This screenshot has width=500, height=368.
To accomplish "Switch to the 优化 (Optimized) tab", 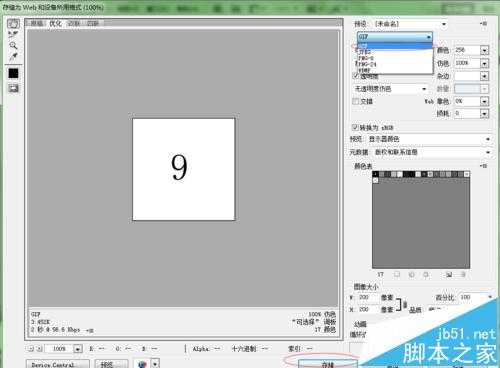I will 55,23.
